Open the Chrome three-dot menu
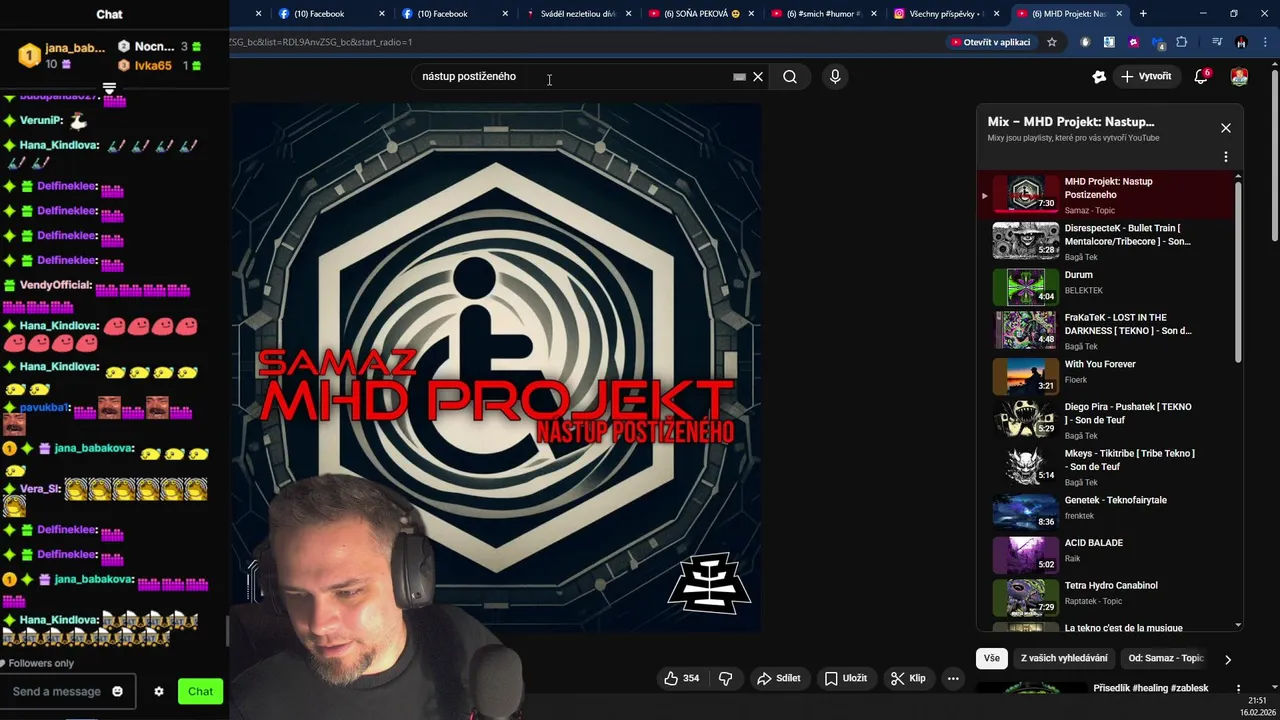Image resolution: width=1280 pixels, height=720 pixels. coord(1264,42)
